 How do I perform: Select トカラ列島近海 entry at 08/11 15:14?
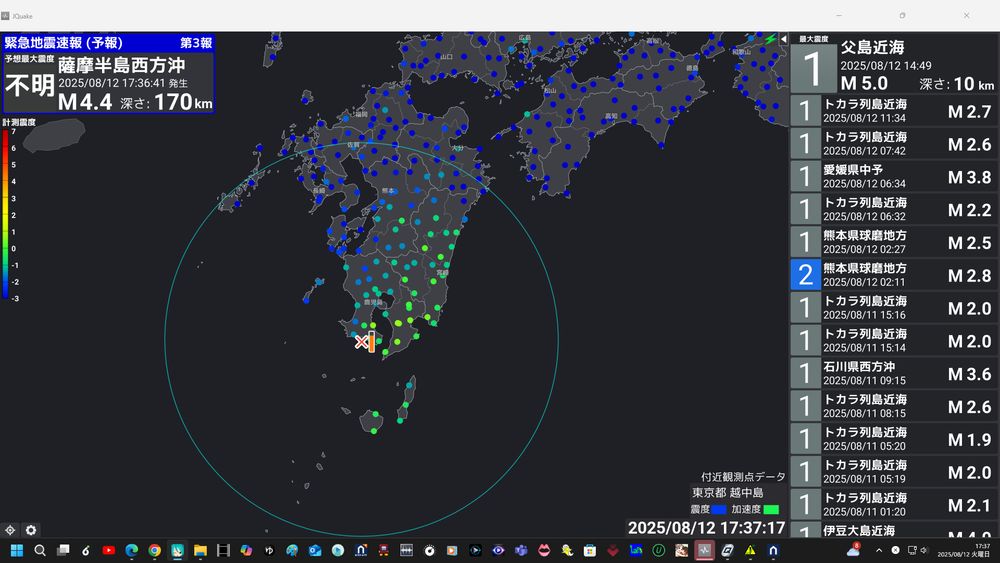click(894, 340)
